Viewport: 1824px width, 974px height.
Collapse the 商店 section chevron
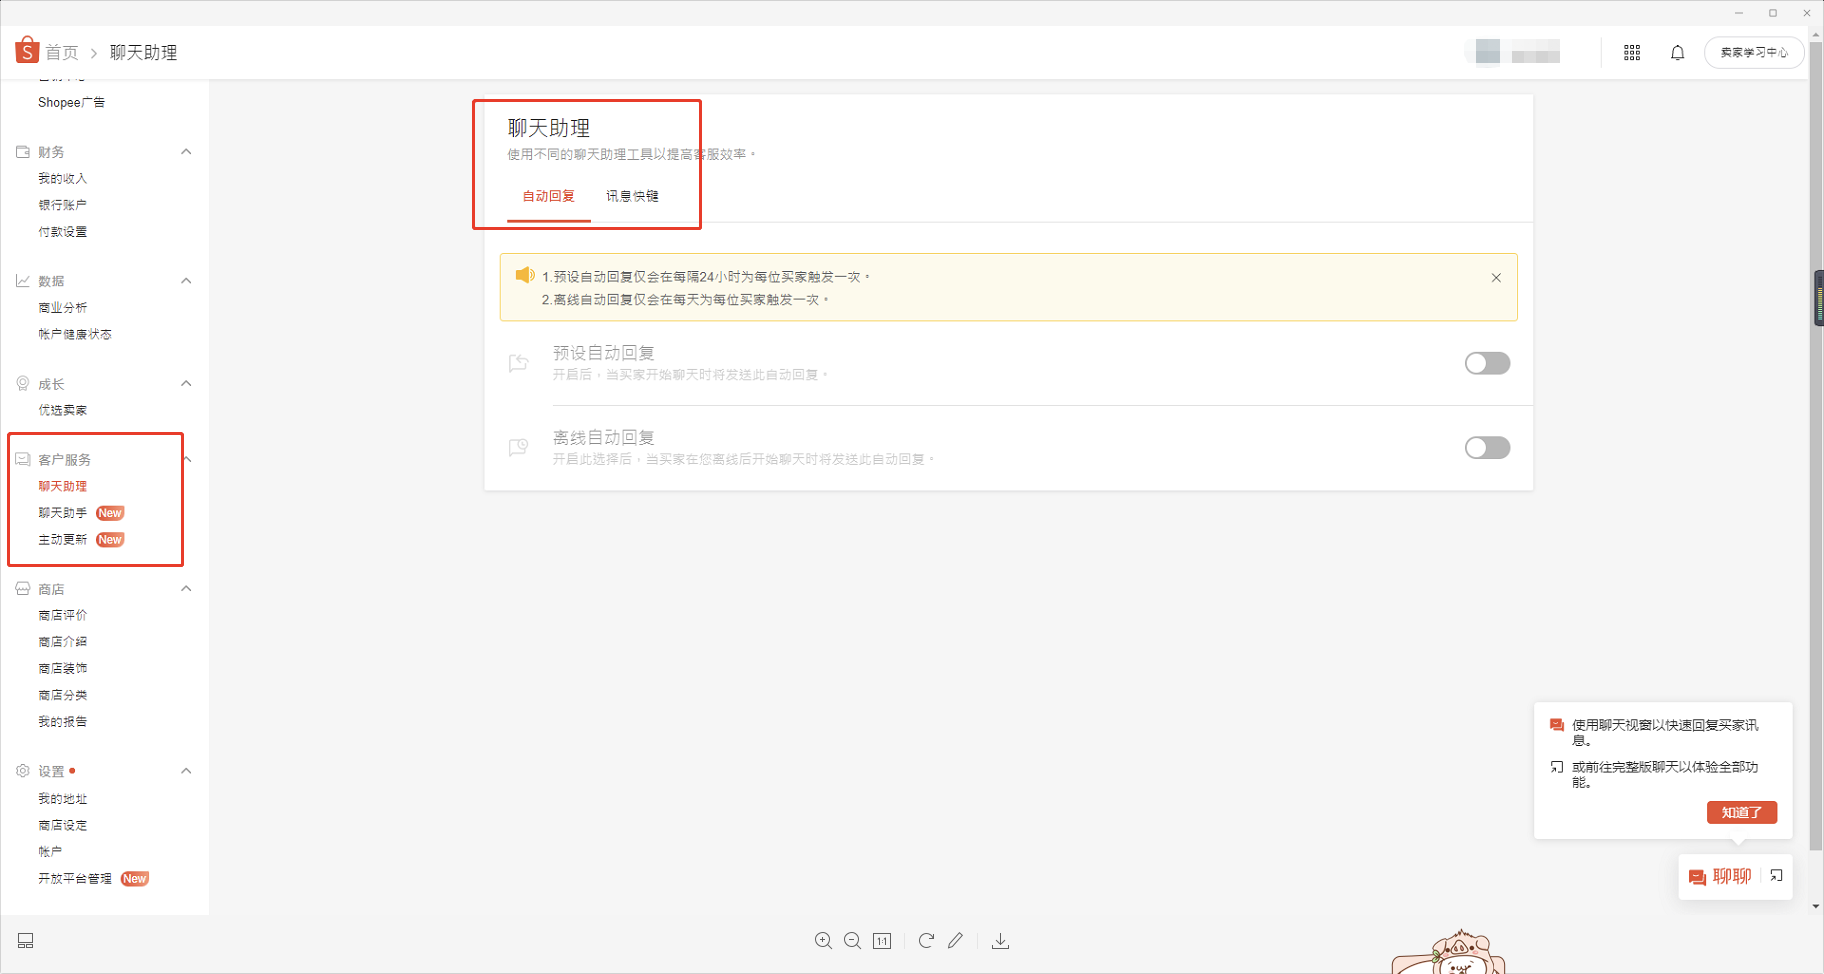pyautogui.click(x=186, y=589)
